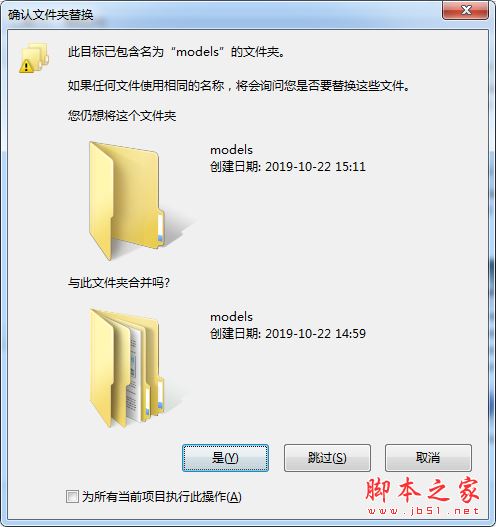Click the 如果任何文件使用相同的名称 message line
Image resolution: width=496 pixels, height=527 pixels.
(x=239, y=86)
